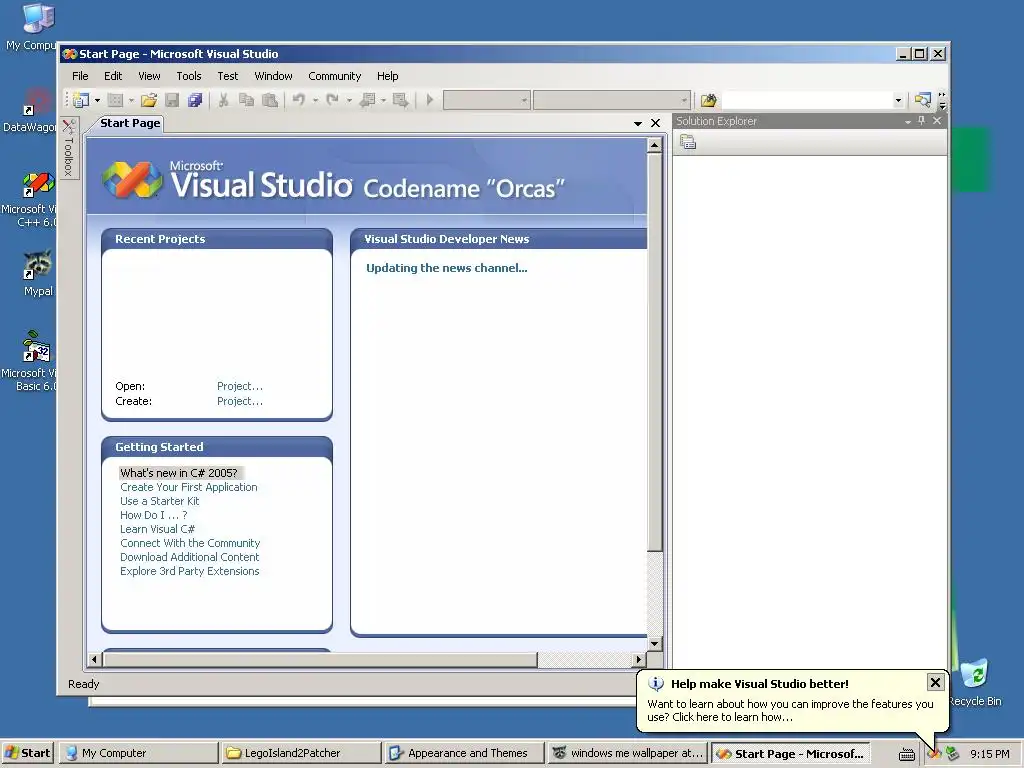The height and width of the screenshot is (768, 1024).
Task: Open the Community menu
Action: (x=334, y=76)
